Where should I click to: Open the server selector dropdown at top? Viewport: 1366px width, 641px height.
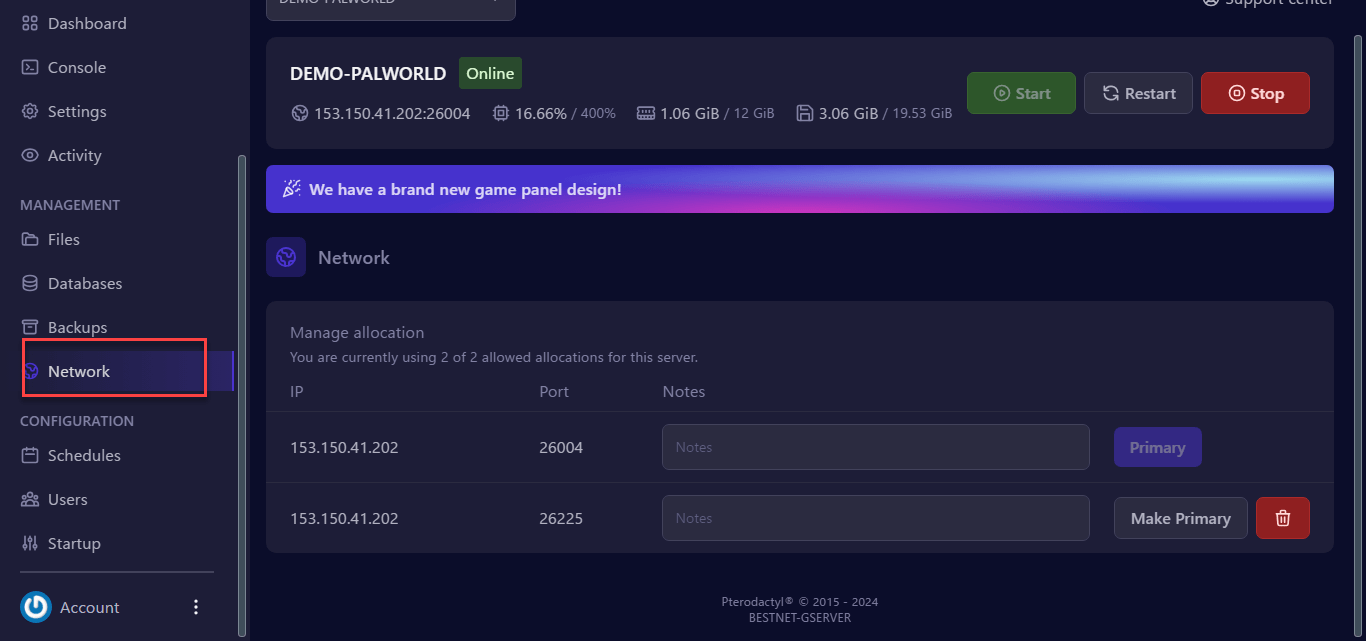tap(391, 8)
